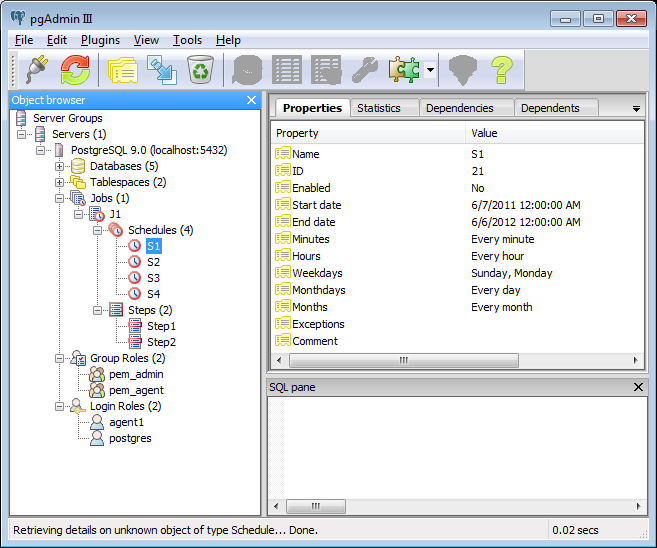
Task: Expand the Tablespaces (2) node
Action: tap(60, 182)
